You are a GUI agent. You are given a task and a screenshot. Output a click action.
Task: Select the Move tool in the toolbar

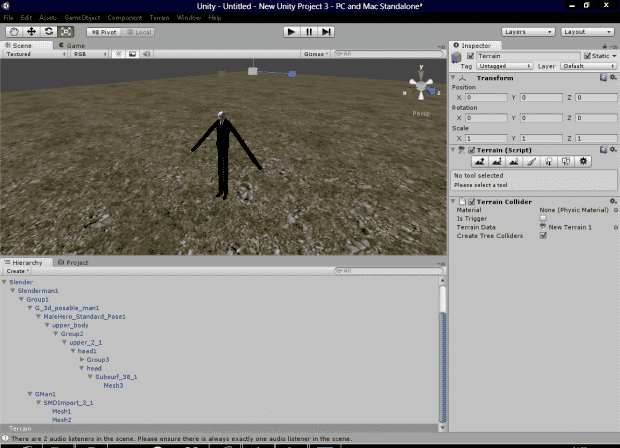point(31,31)
